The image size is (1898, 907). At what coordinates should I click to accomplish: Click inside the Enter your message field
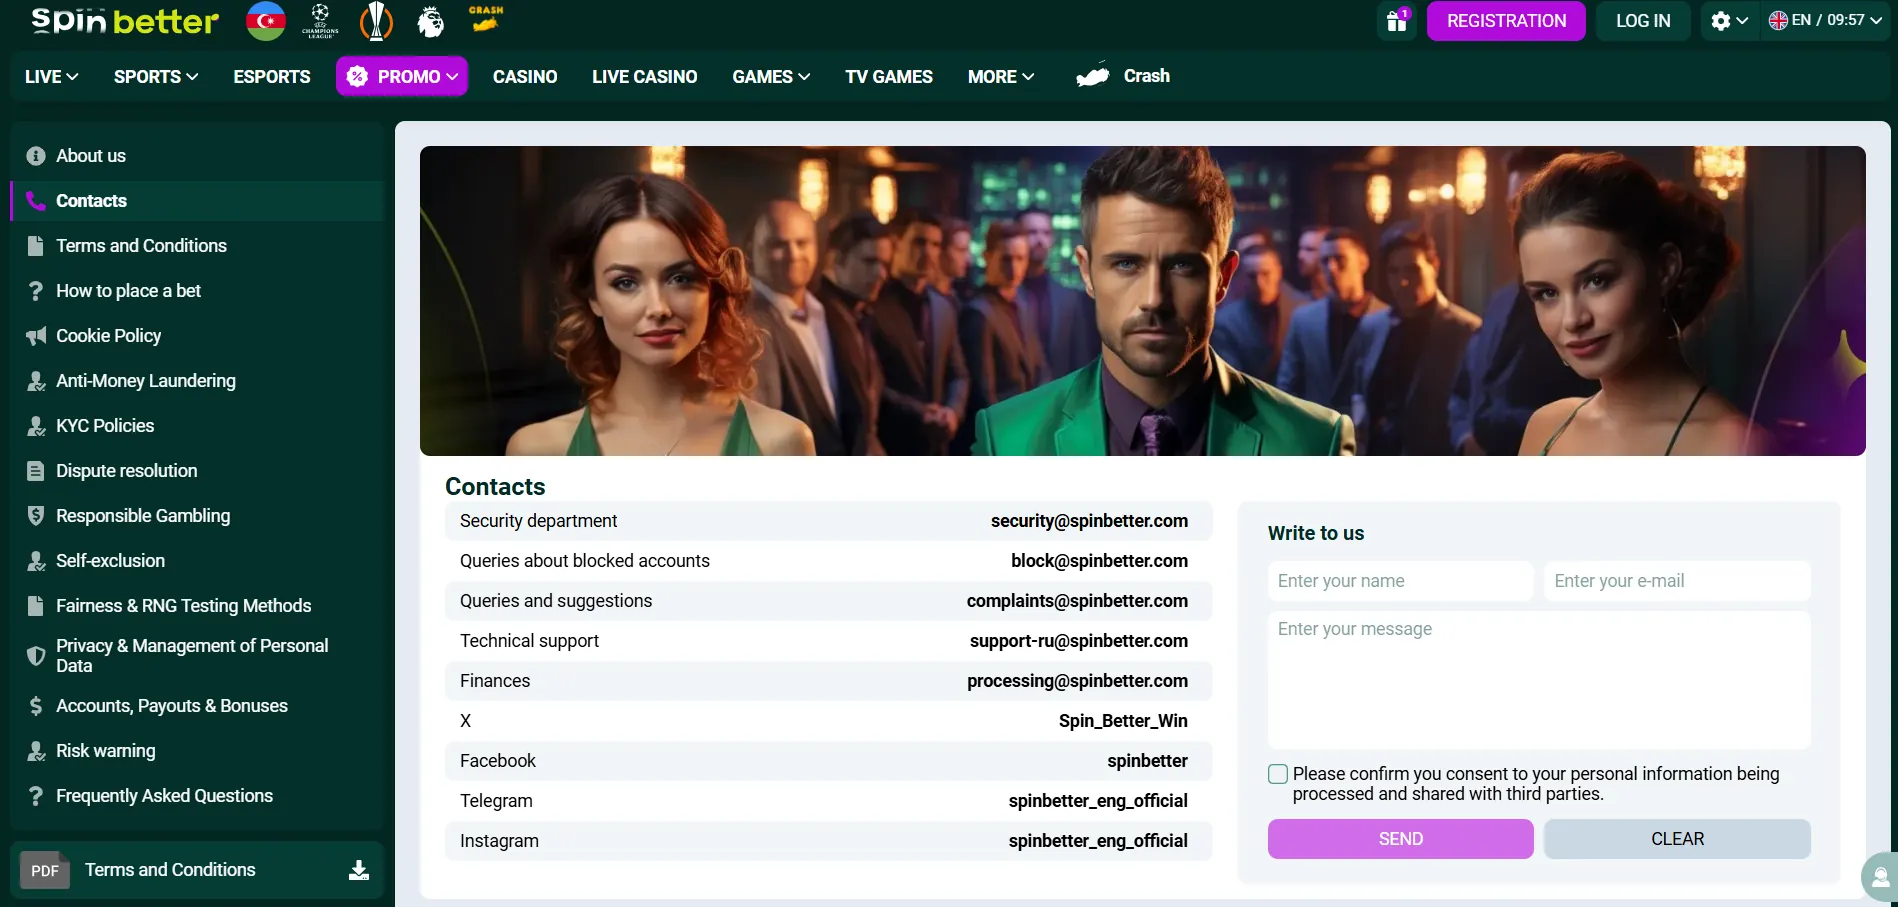(1539, 680)
